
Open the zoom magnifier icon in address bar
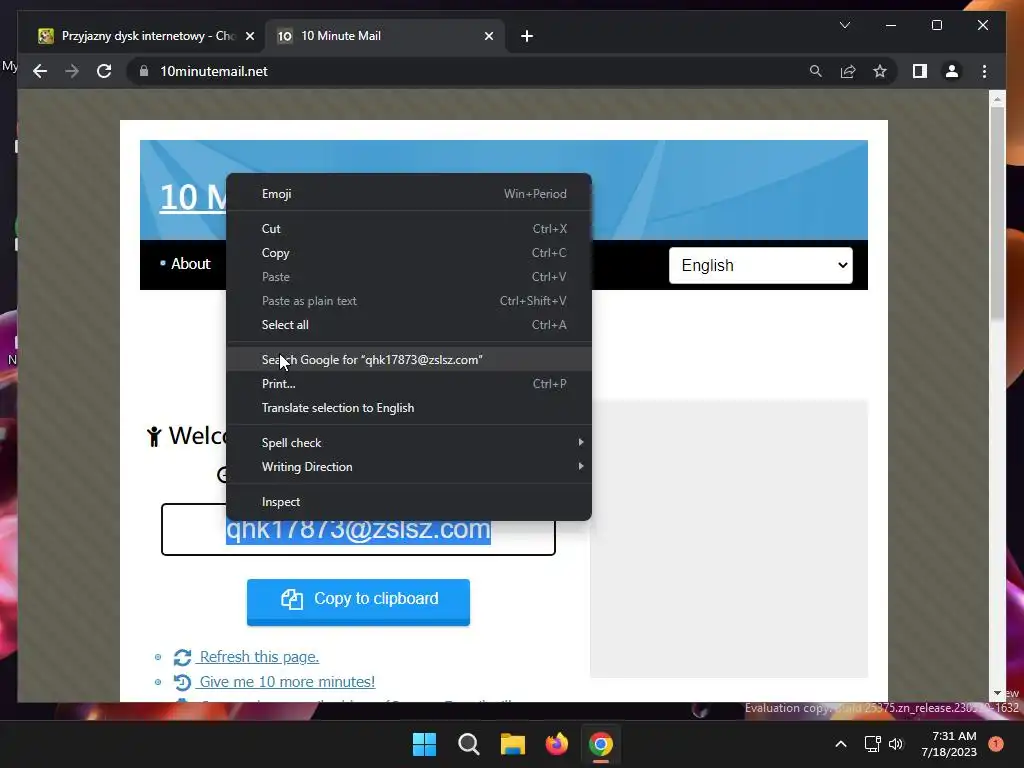coord(816,71)
